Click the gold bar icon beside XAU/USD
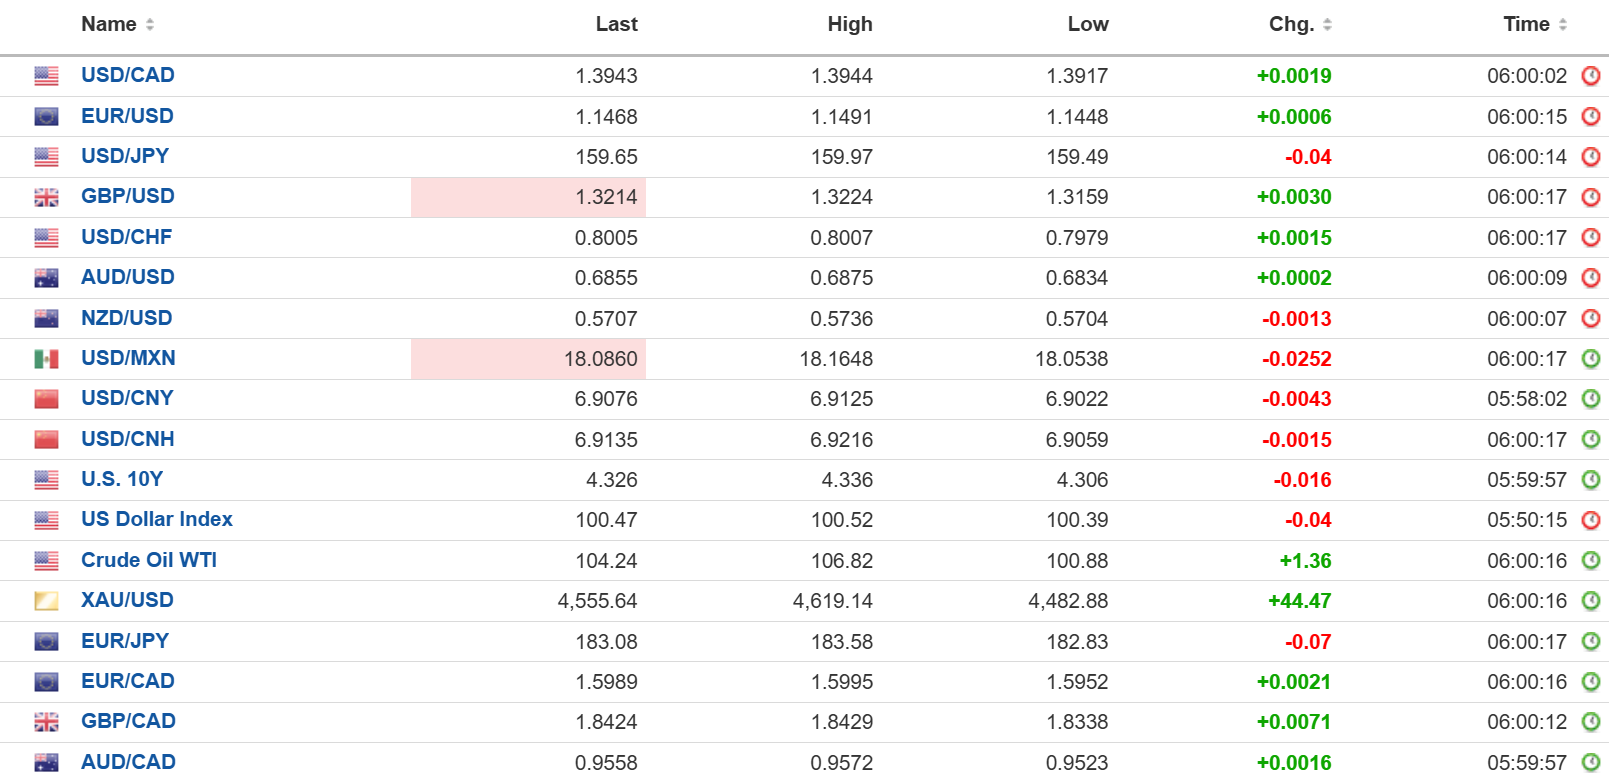 point(46,601)
